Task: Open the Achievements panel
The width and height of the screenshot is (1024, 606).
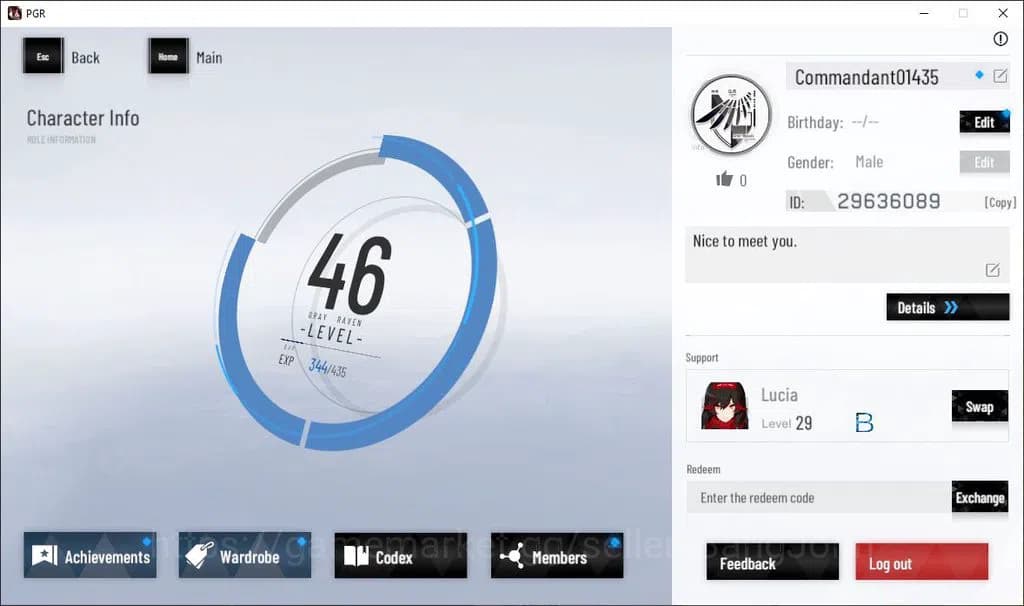Action: pyautogui.click(x=90, y=556)
